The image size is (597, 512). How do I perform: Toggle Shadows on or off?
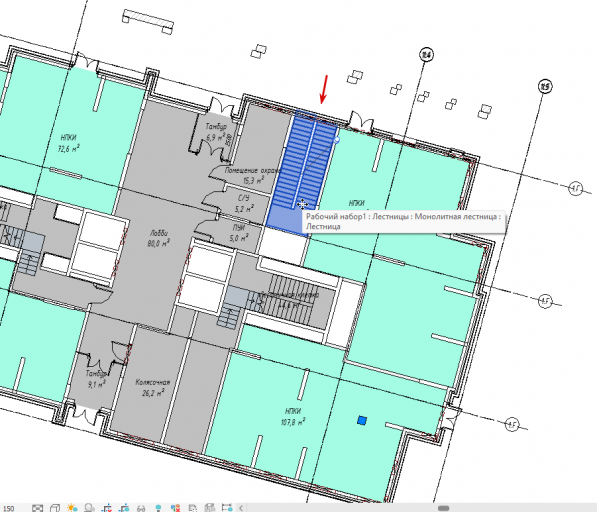point(89,508)
